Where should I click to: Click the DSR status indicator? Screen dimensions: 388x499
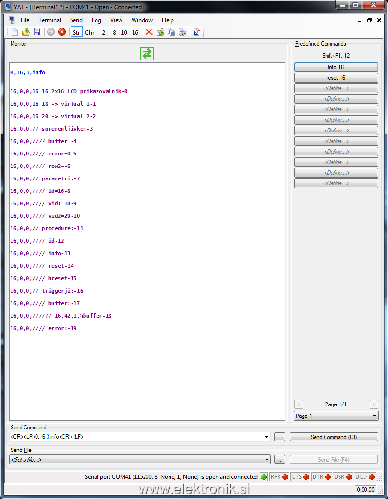343,477
